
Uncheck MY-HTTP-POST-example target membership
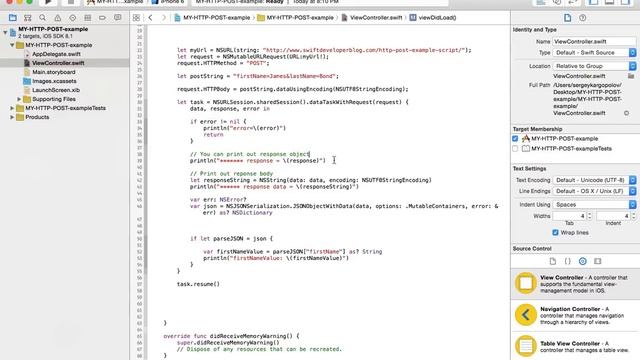pyautogui.click(x=515, y=139)
